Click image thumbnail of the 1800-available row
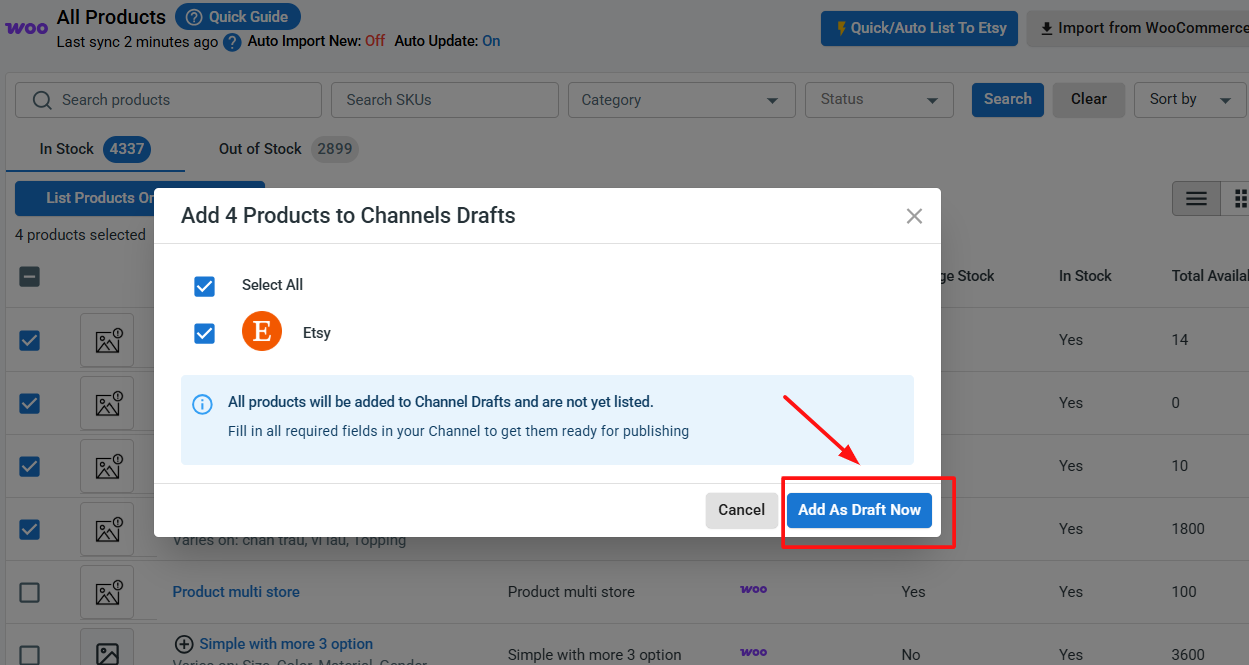The image size is (1249, 665). pyautogui.click(x=107, y=530)
